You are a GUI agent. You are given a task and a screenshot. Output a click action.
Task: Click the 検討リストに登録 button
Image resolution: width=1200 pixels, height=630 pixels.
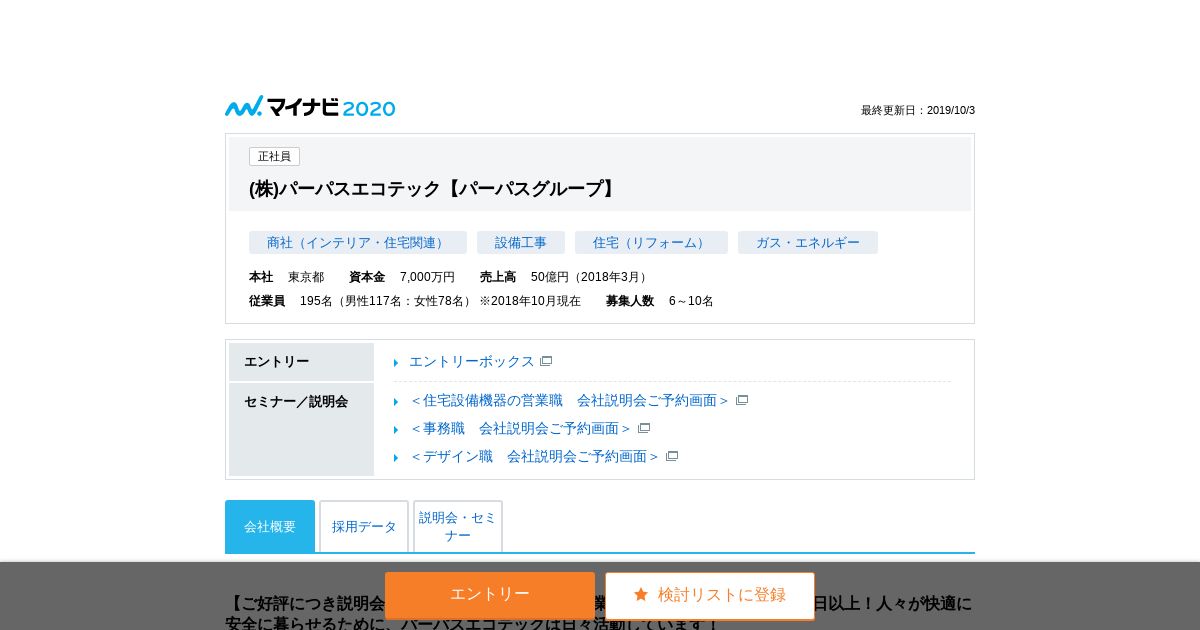pyautogui.click(x=710, y=594)
